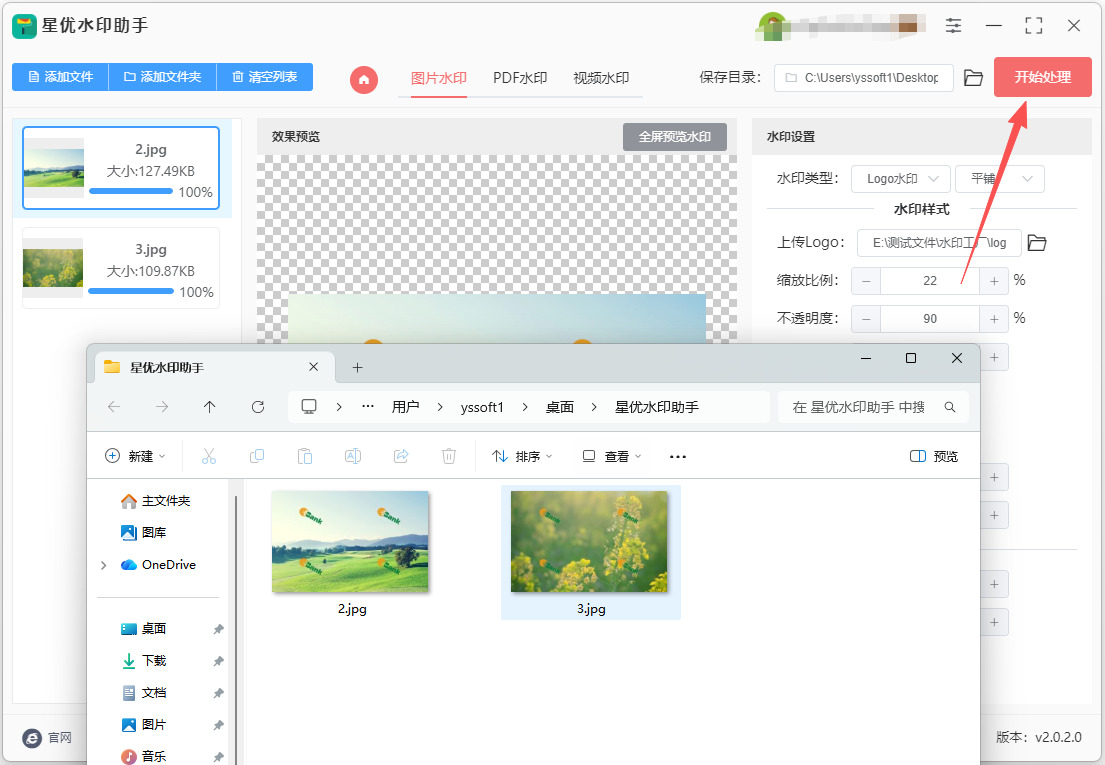Toggle the 预览 preview pane in explorer
Image resolution: width=1105 pixels, height=765 pixels.
pyautogui.click(x=934, y=456)
